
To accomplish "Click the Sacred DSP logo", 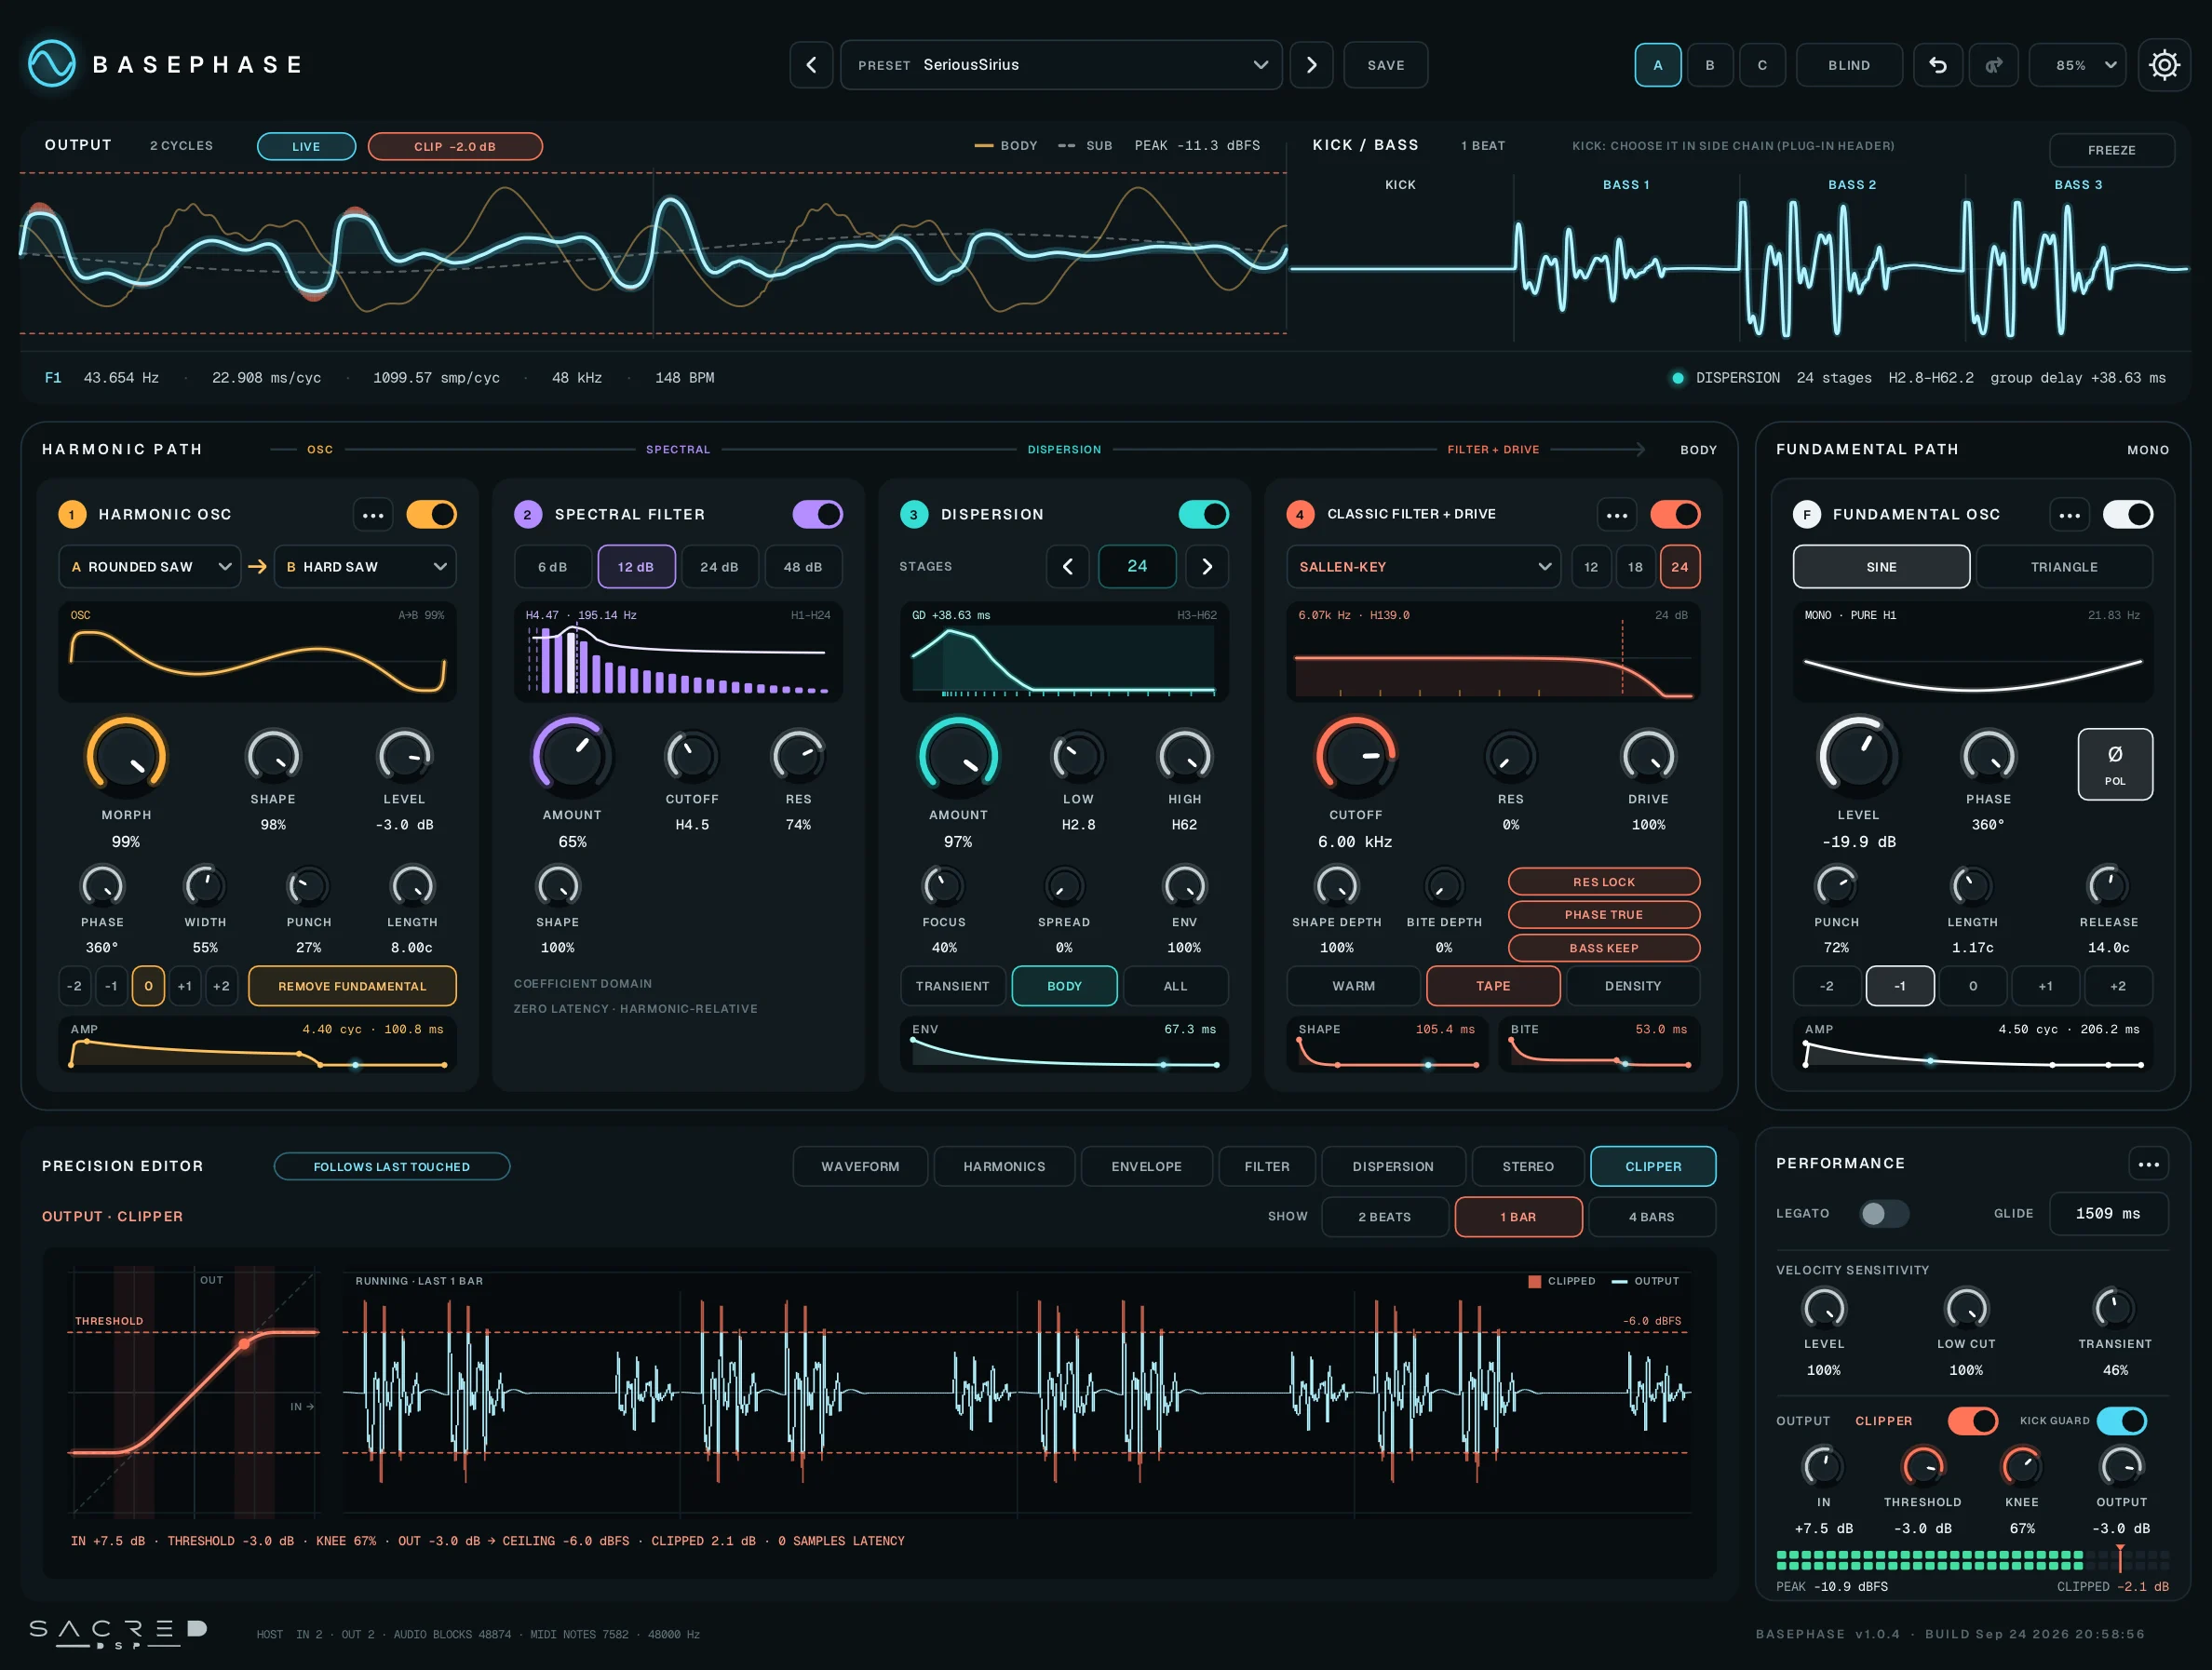I will [117, 1633].
